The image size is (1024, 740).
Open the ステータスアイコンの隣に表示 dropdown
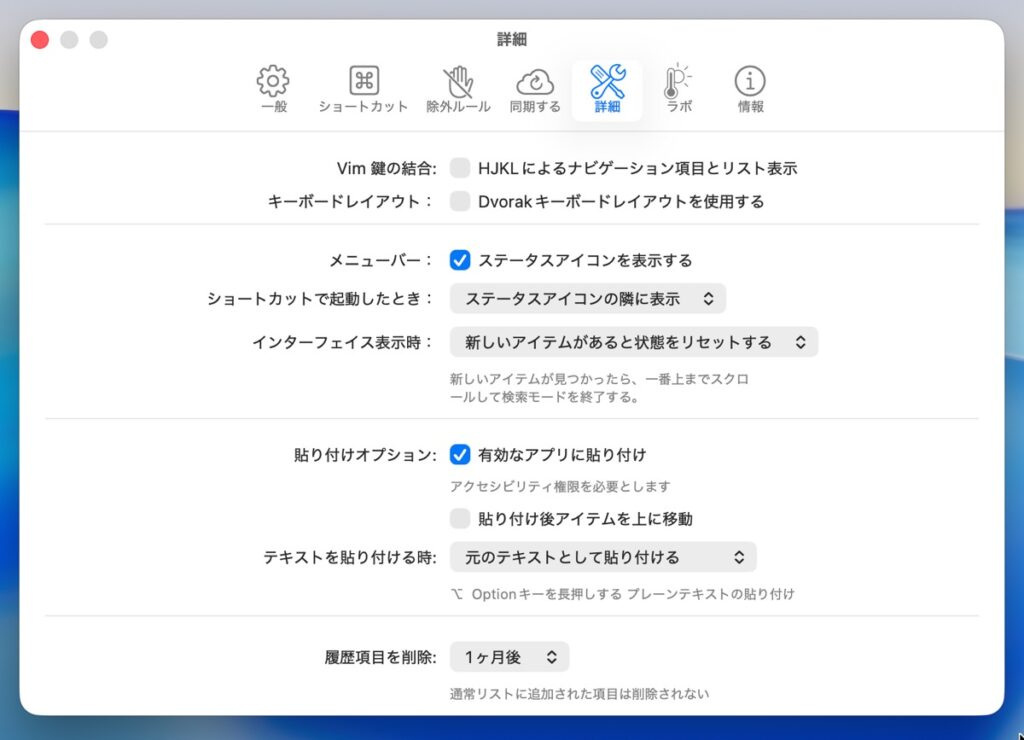[588, 298]
